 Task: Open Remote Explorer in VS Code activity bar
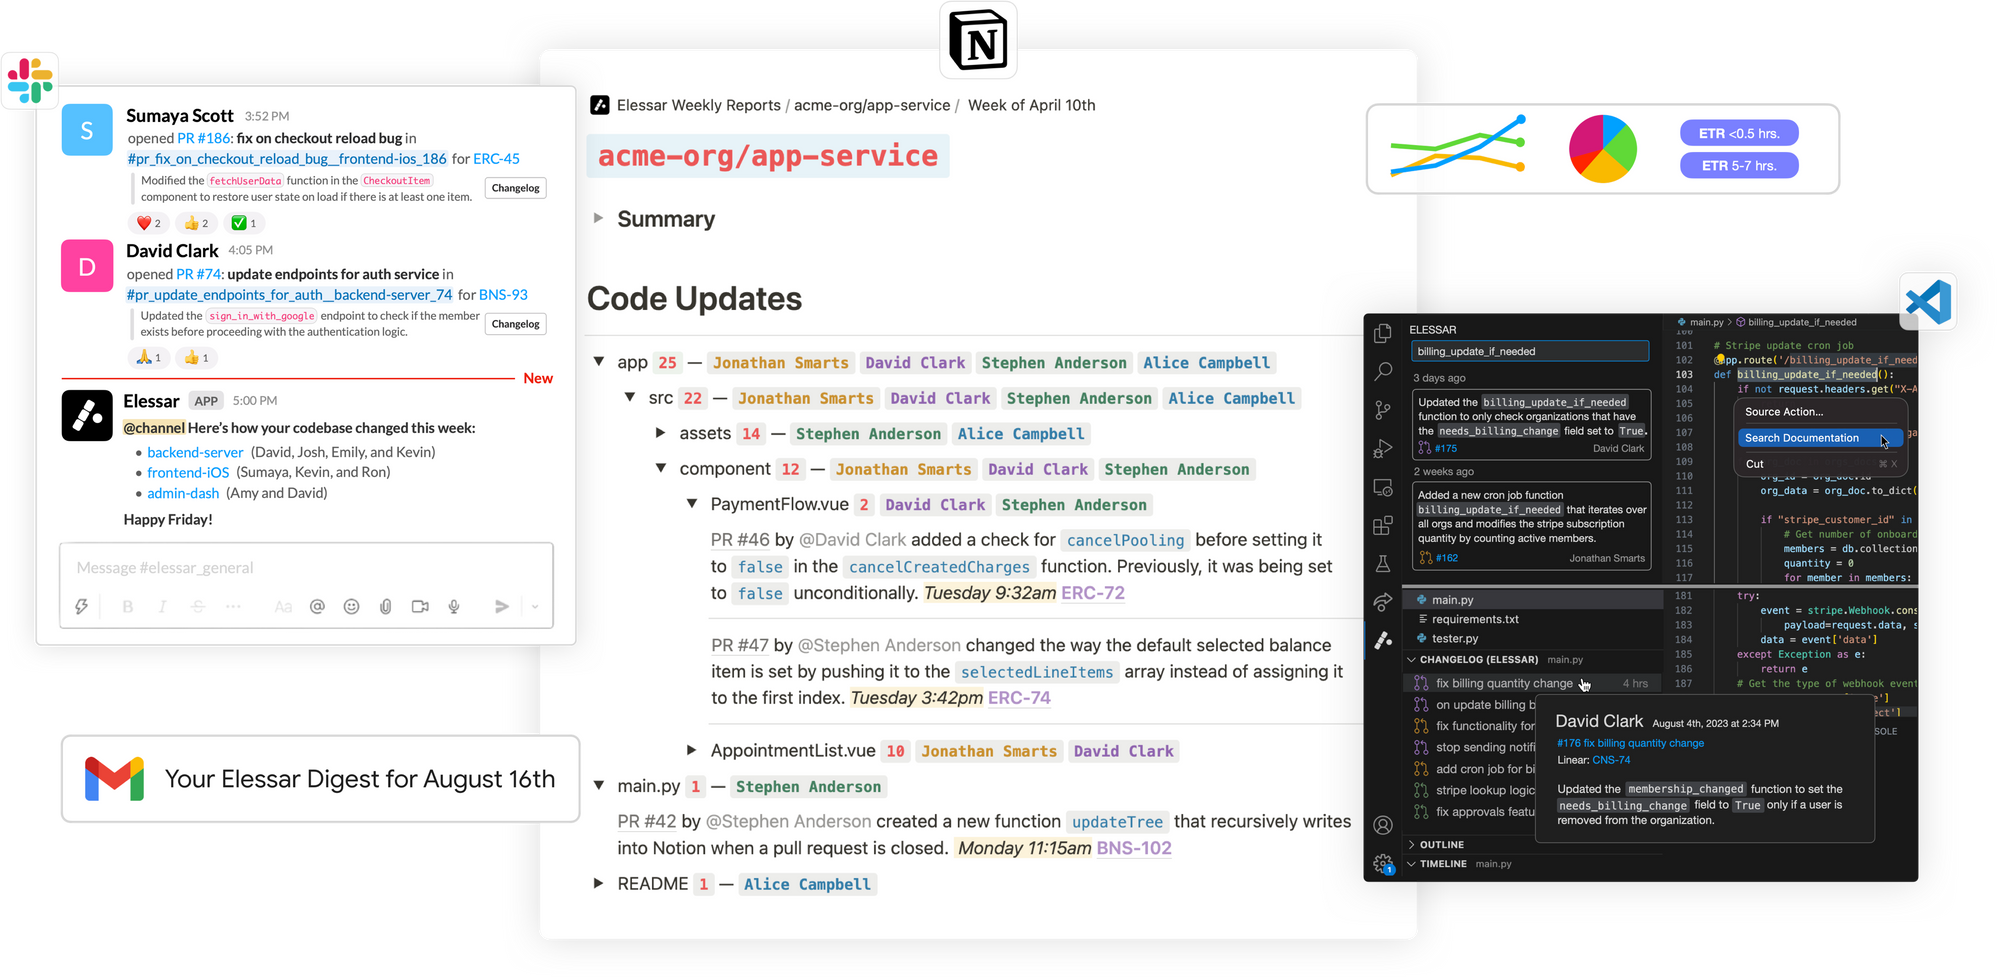(1383, 488)
